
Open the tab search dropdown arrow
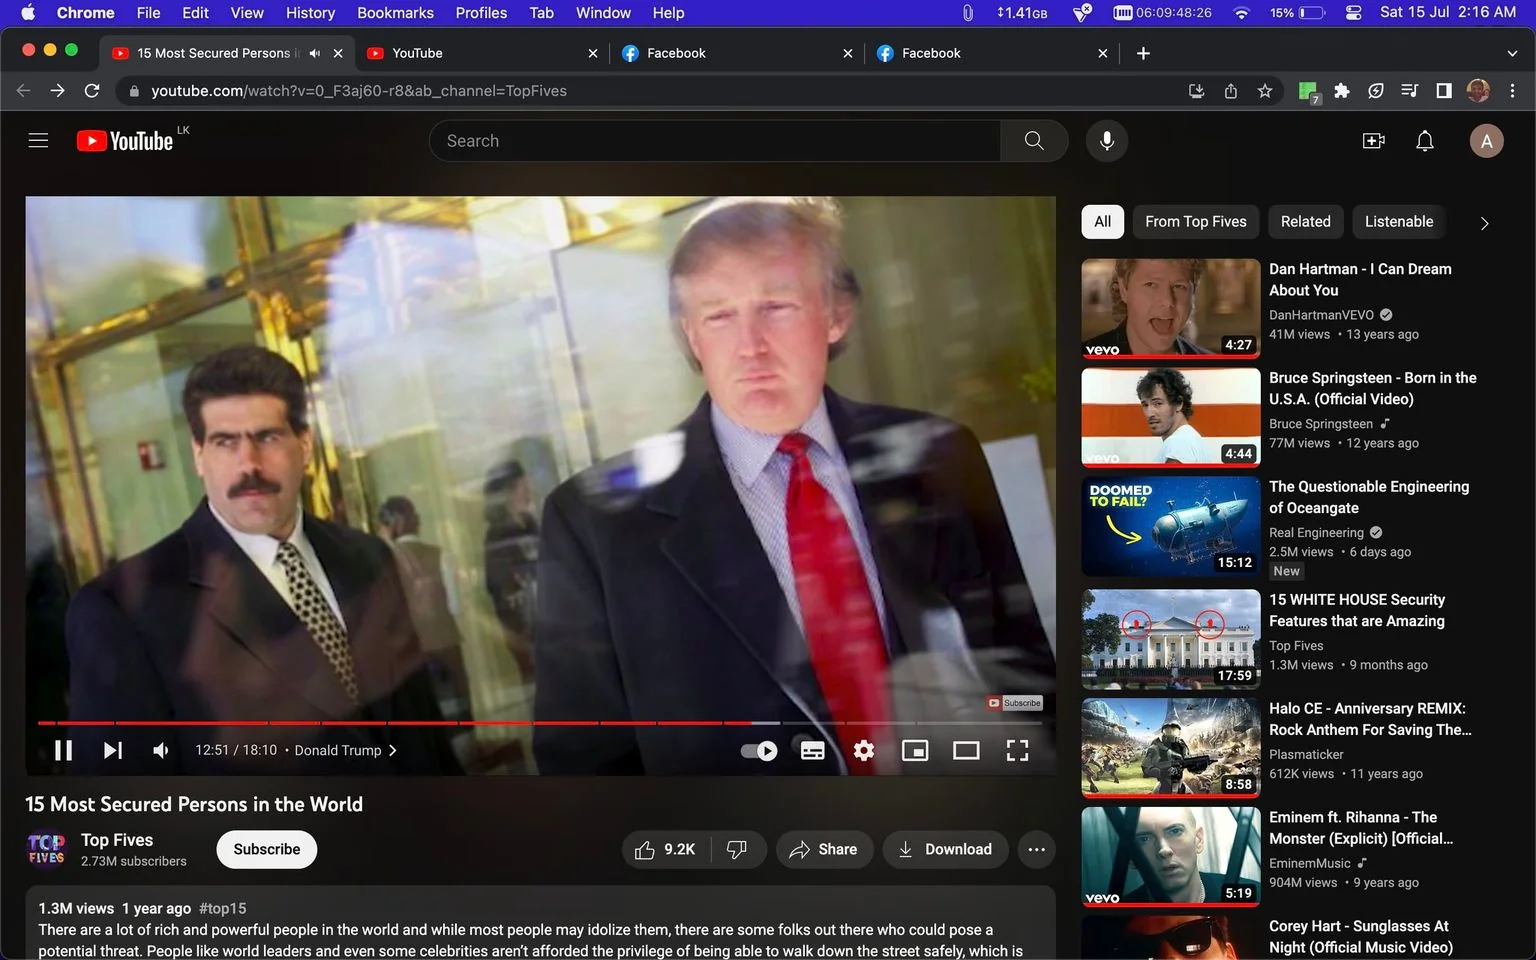pos(1512,53)
